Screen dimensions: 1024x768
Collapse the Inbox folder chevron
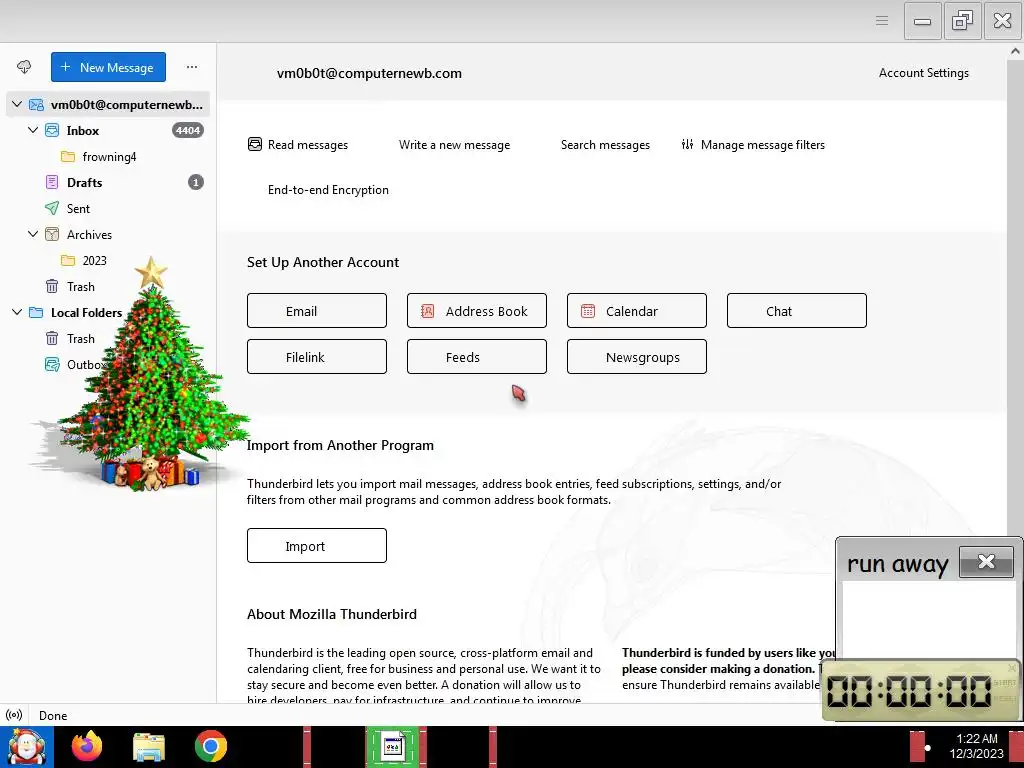click(x=33, y=130)
